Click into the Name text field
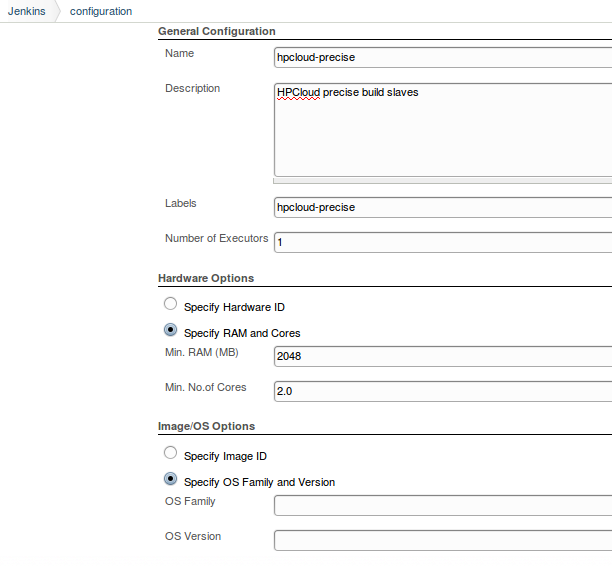Screen dimensions: 612x566 point(442,58)
